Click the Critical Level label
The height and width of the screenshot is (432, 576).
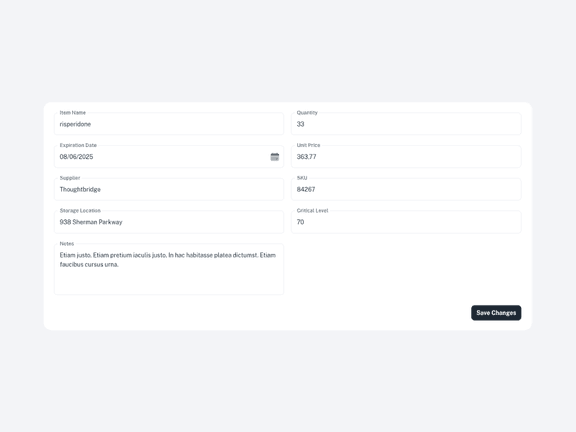(312, 210)
